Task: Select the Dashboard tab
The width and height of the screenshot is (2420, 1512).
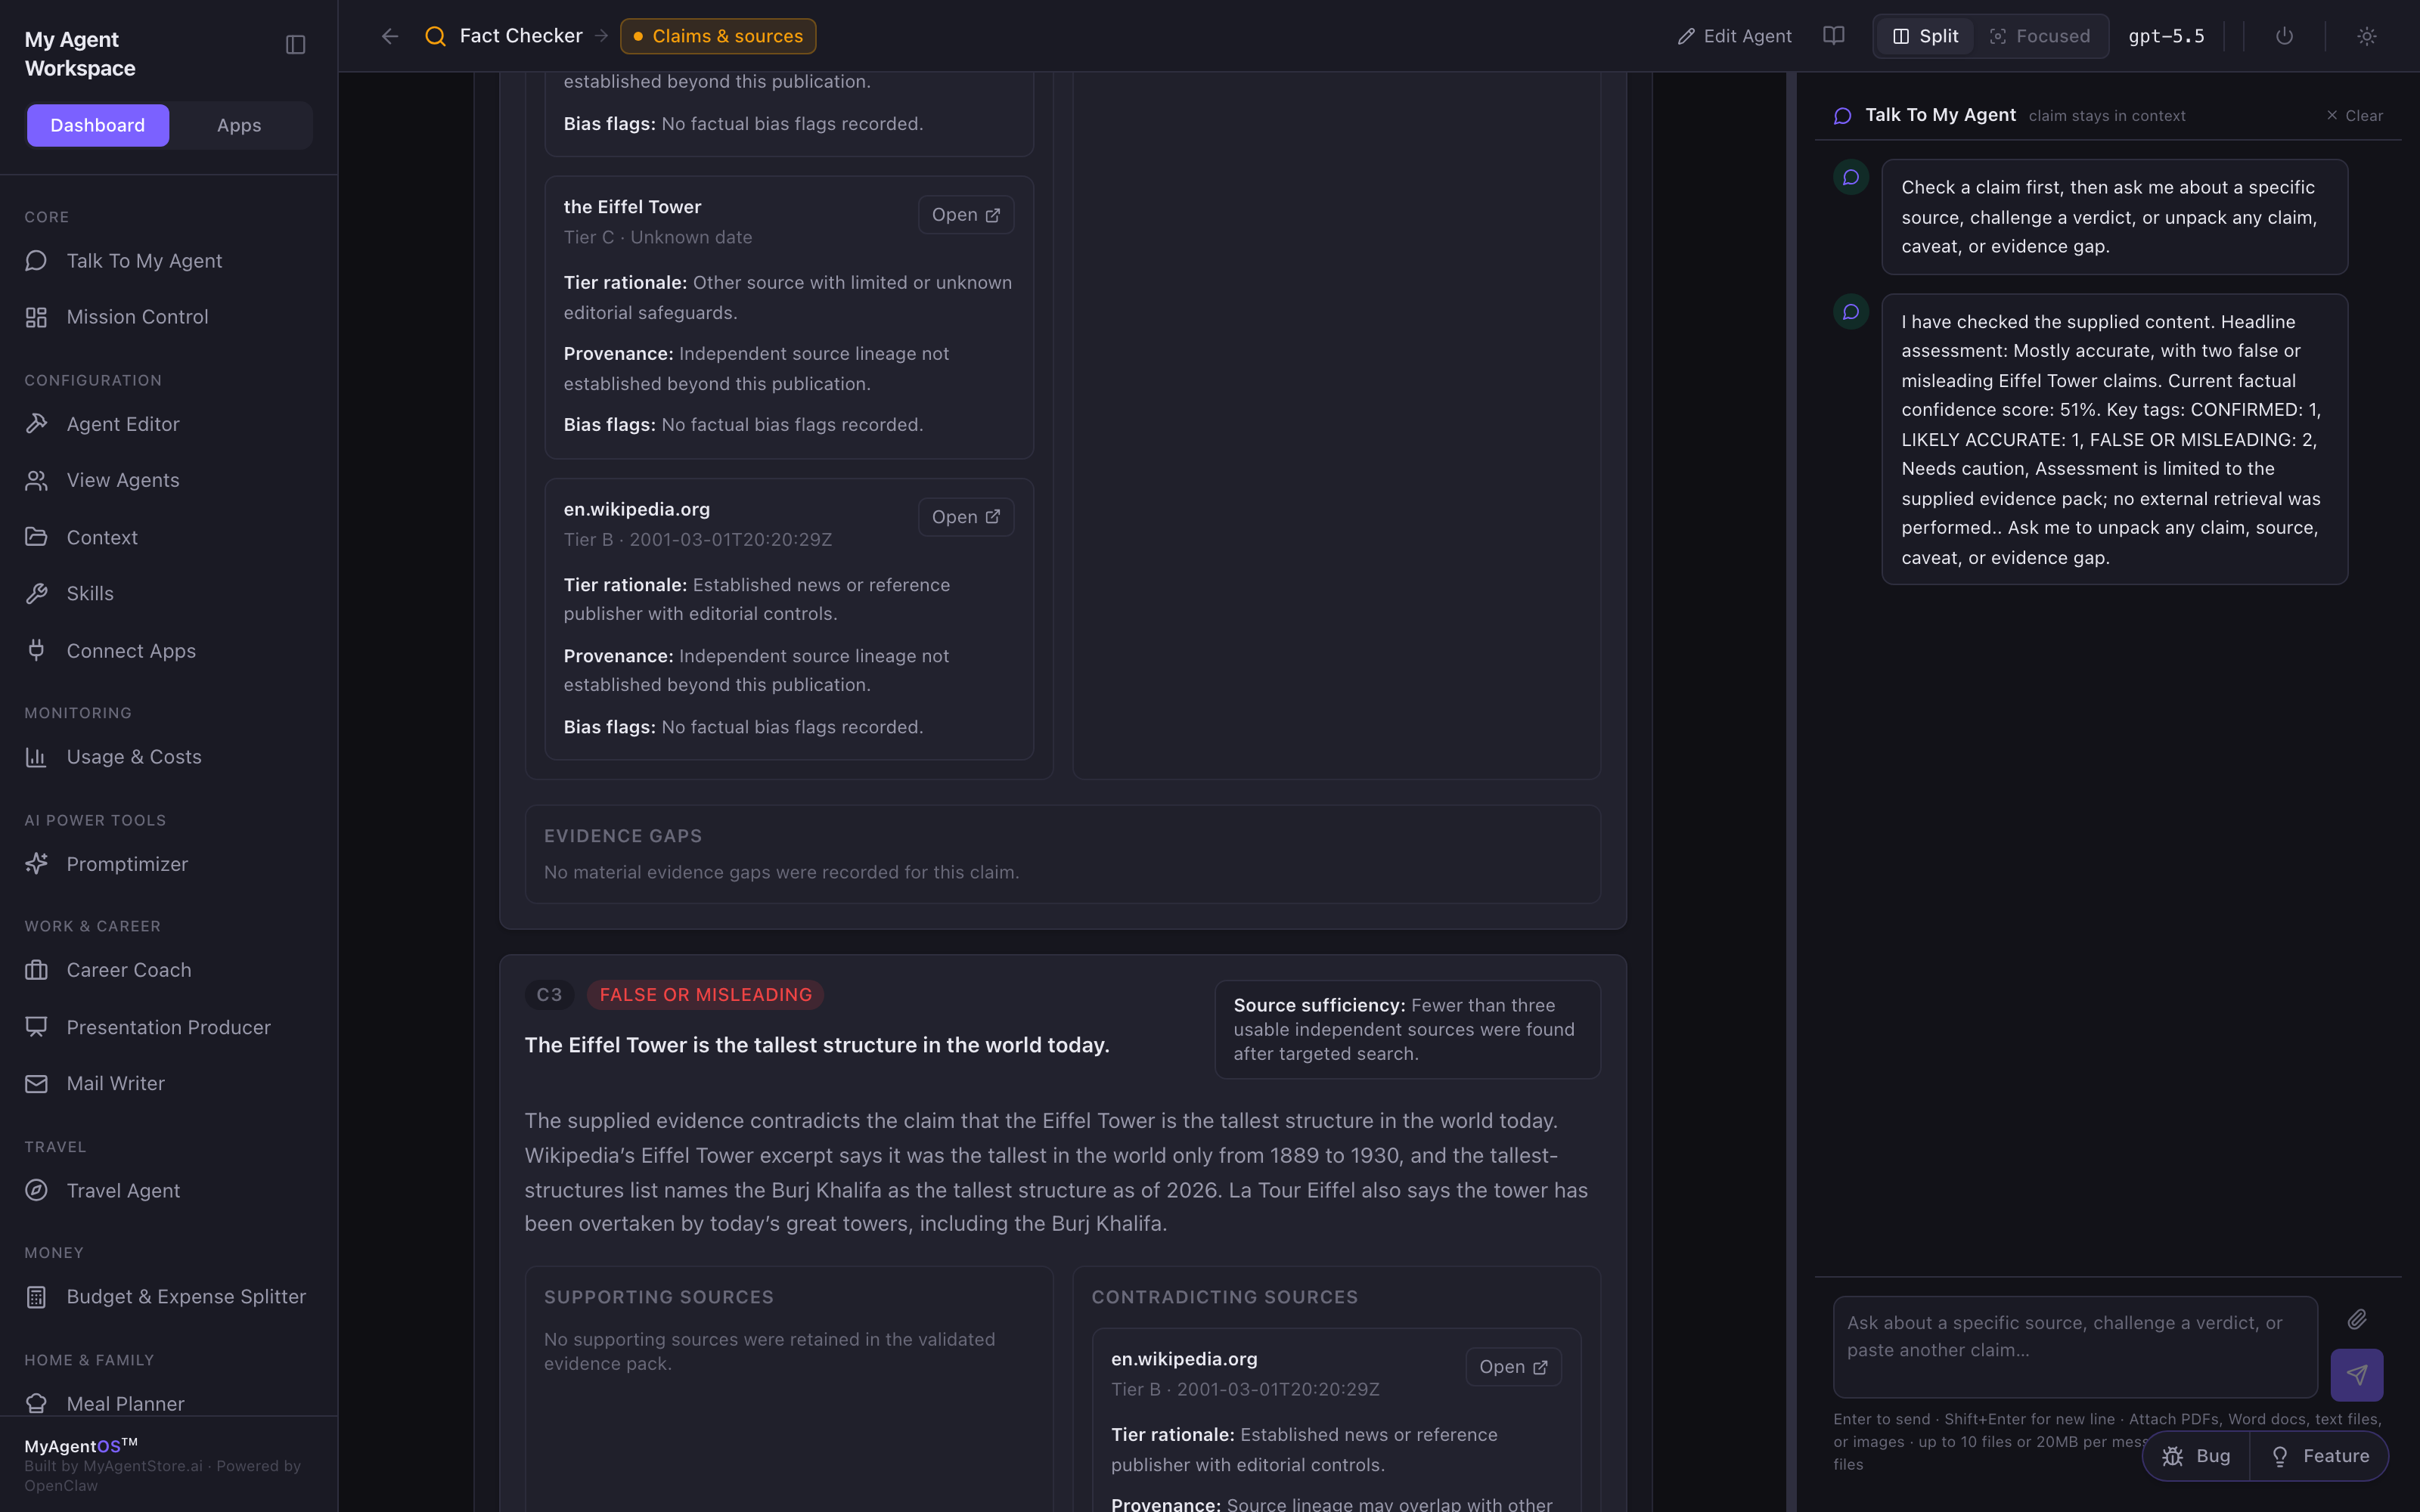Action: tap(98, 125)
